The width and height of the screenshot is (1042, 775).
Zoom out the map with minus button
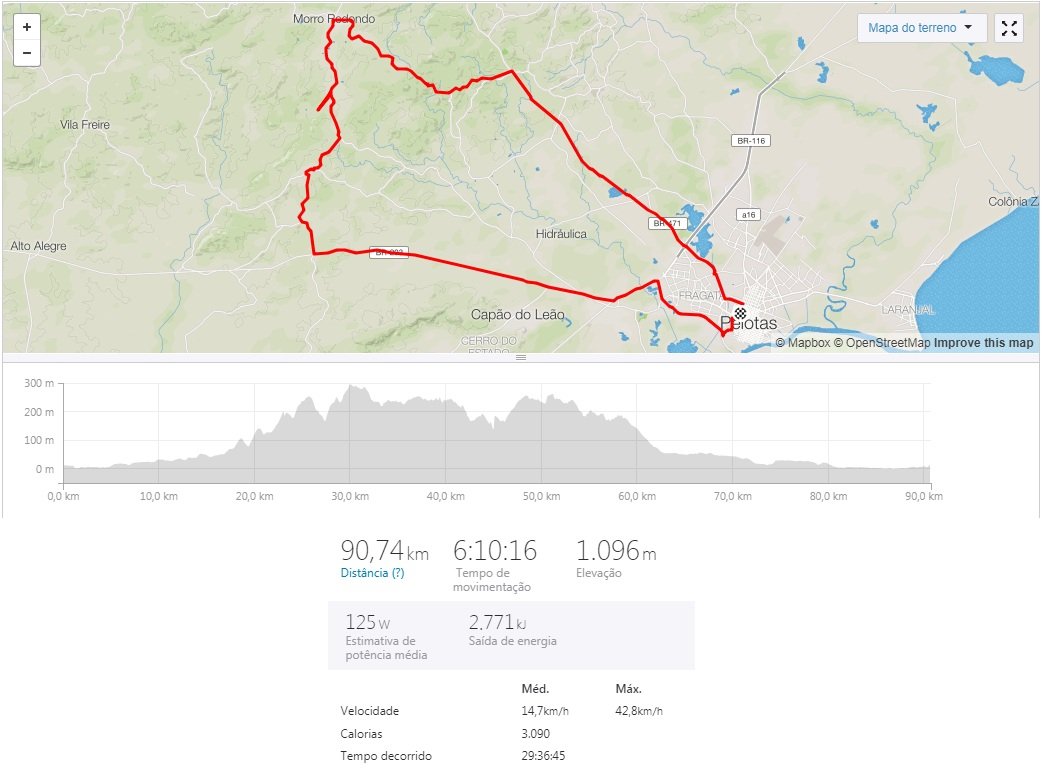pyautogui.click(x=27, y=53)
